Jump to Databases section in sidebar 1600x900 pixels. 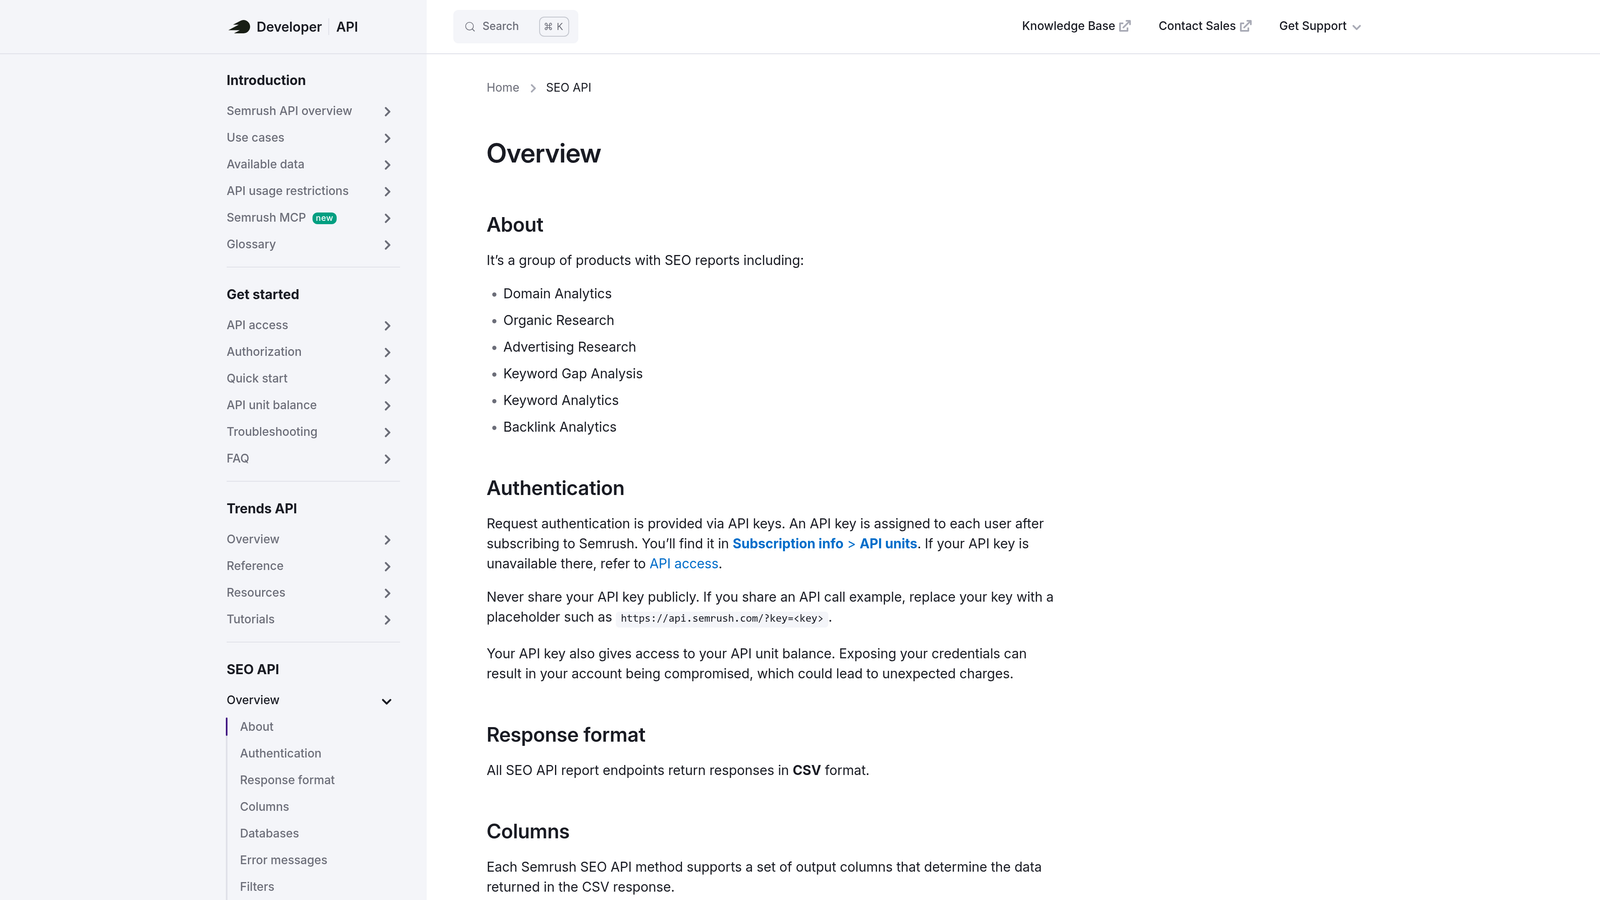click(x=269, y=833)
